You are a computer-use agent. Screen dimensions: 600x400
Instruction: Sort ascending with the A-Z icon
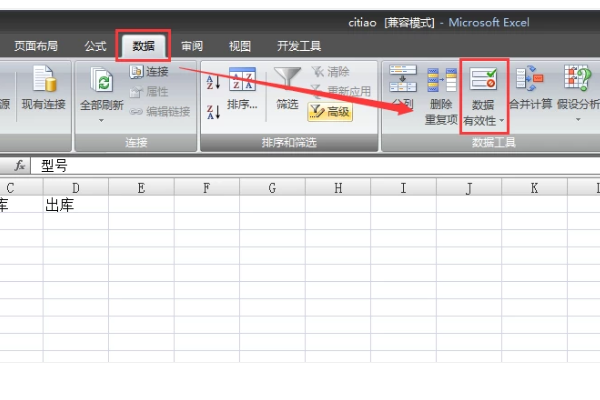pos(213,82)
